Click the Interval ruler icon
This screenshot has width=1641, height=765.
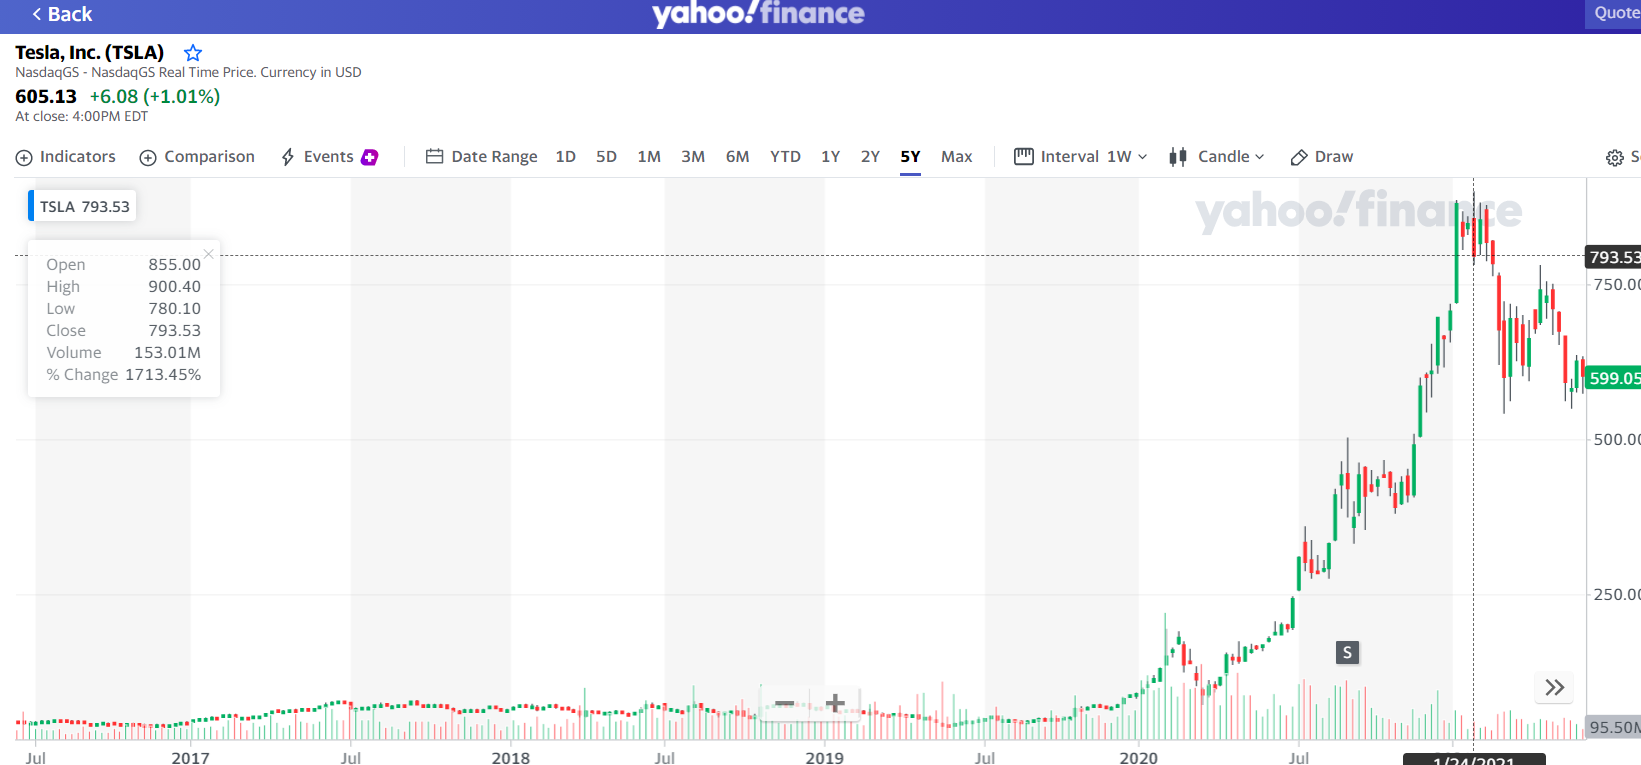click(x=1024, y=157)
